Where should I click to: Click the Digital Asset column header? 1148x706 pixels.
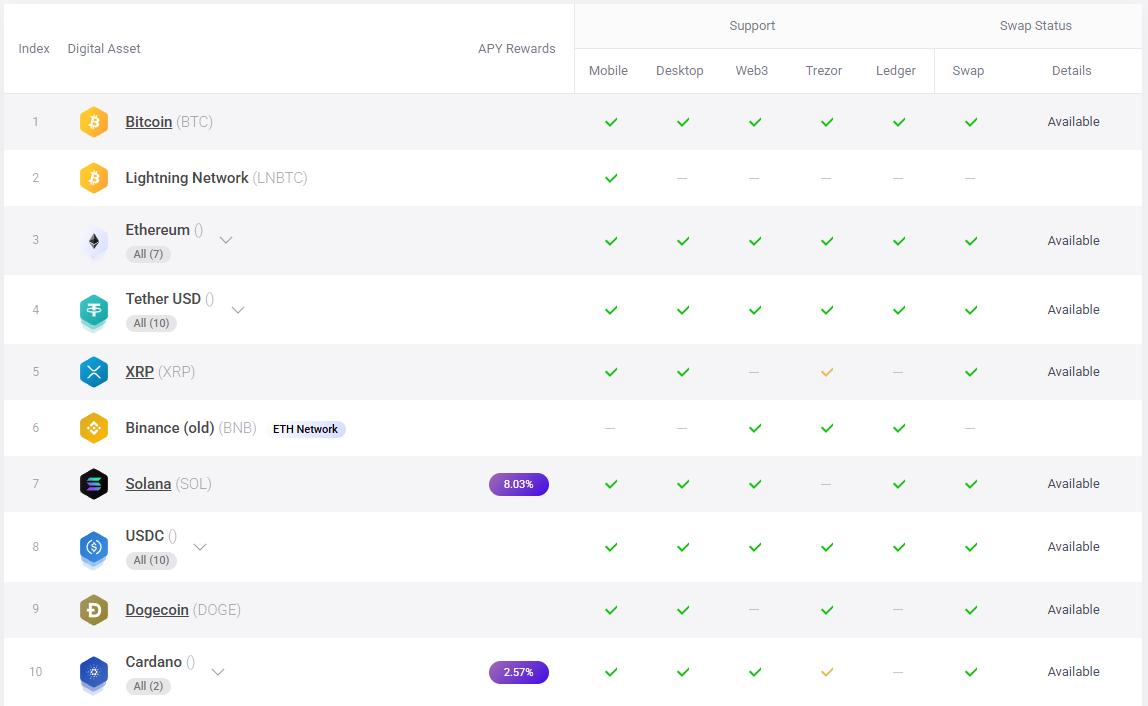(x=104, y=48)
